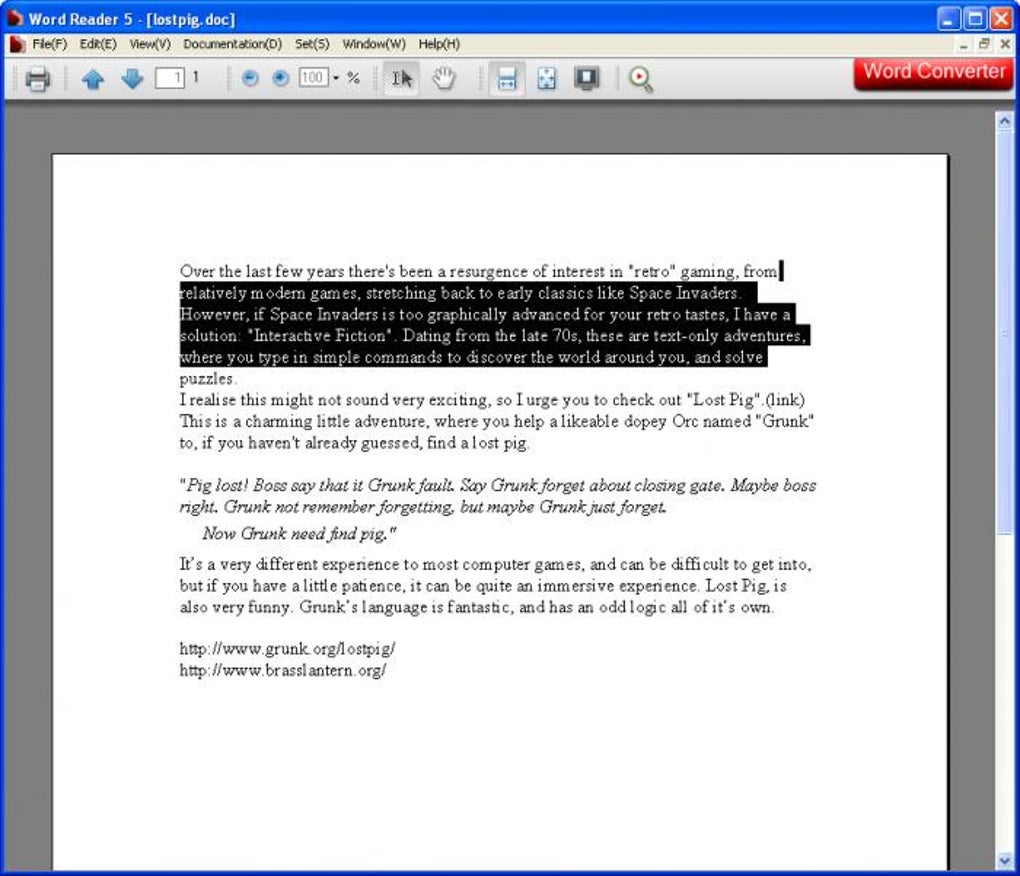Open the zoom percentage dropdown arrow

[x=336, y=78]
